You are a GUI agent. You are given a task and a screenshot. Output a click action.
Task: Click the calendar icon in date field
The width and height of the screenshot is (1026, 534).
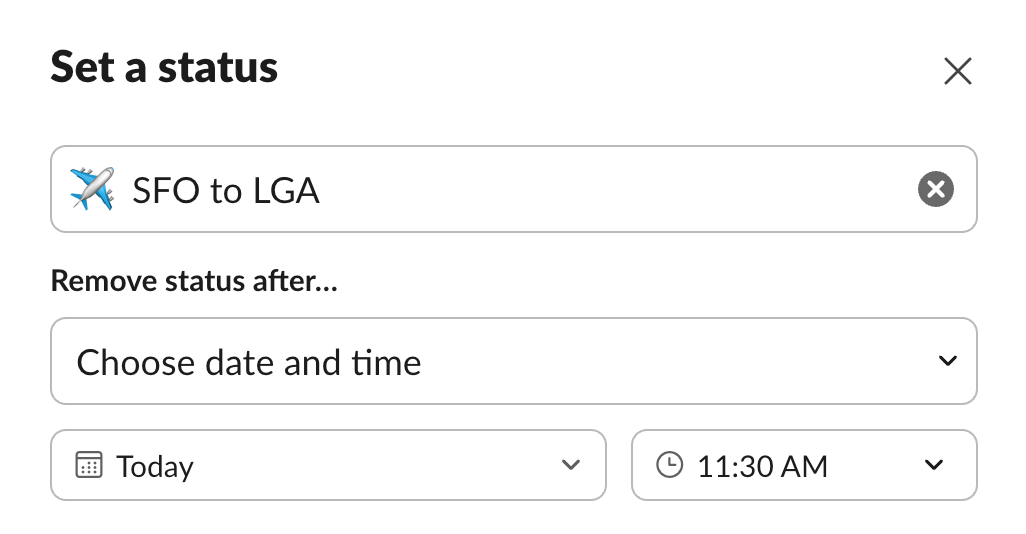coord(89,465)
